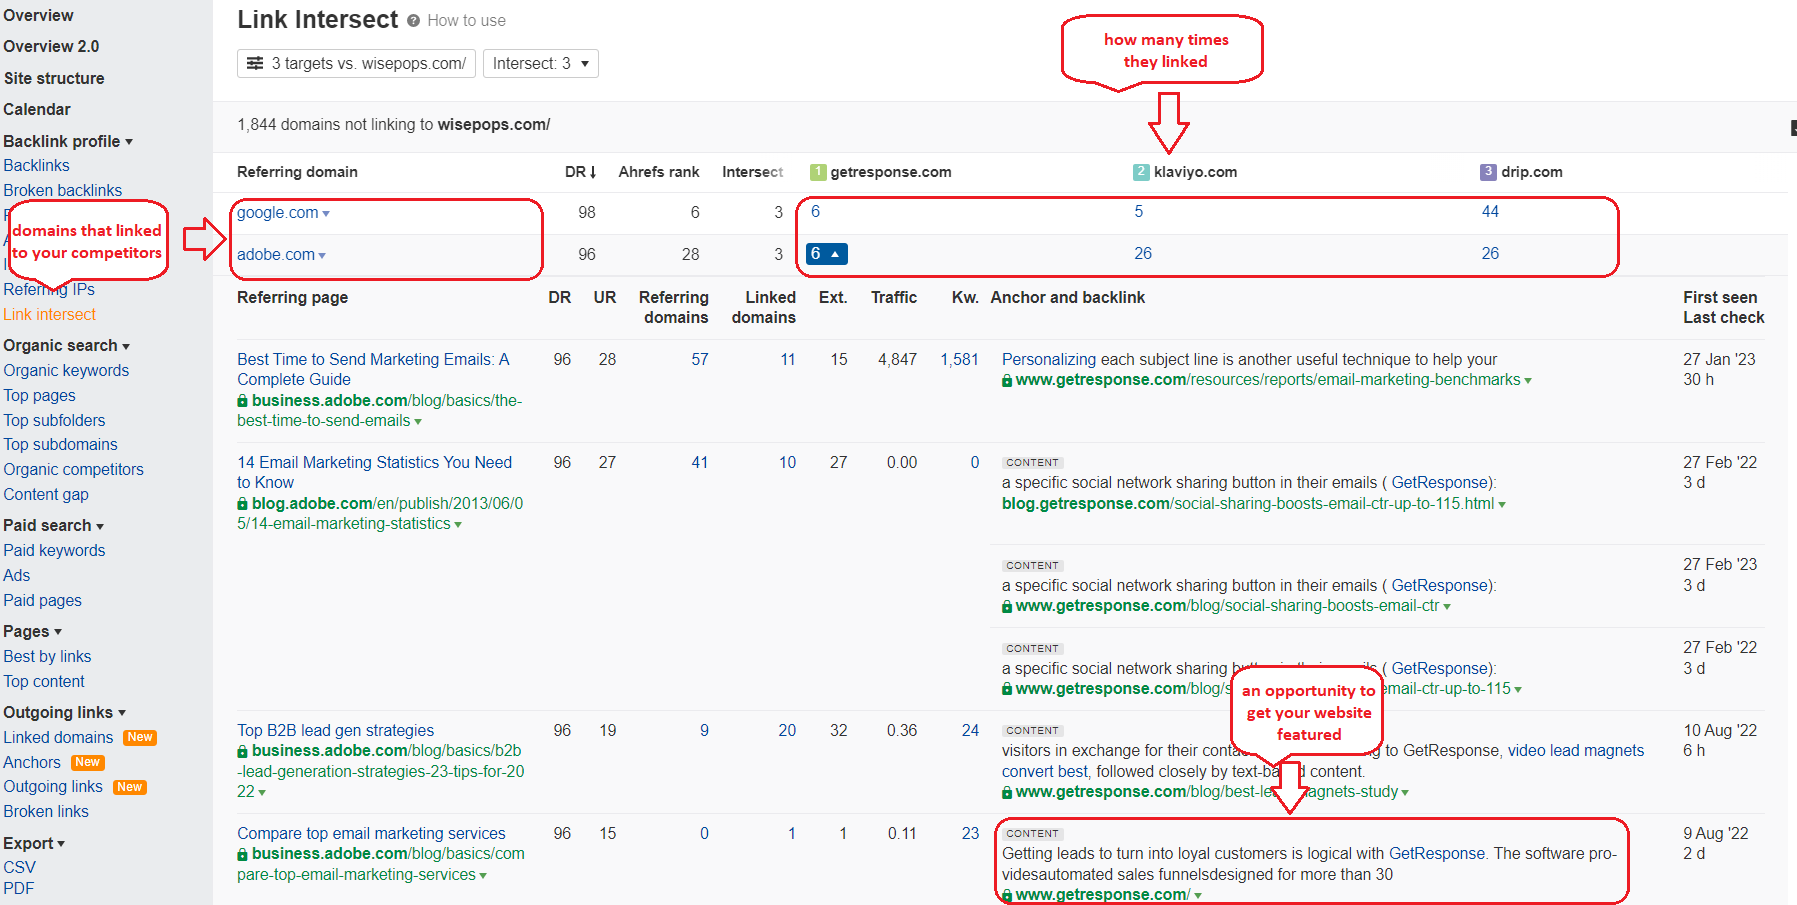Open Compare top email marketing services page
Viewport: 1797px width, 905px height.
(x=371, y=833)
